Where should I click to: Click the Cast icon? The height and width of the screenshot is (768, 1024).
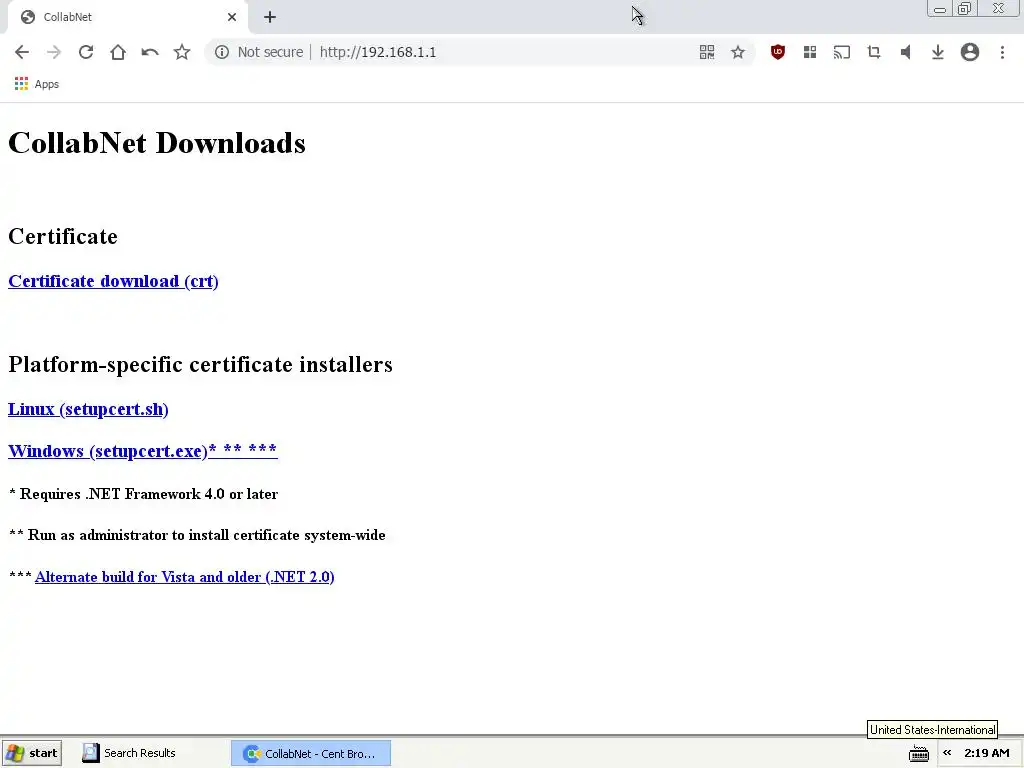842,52
